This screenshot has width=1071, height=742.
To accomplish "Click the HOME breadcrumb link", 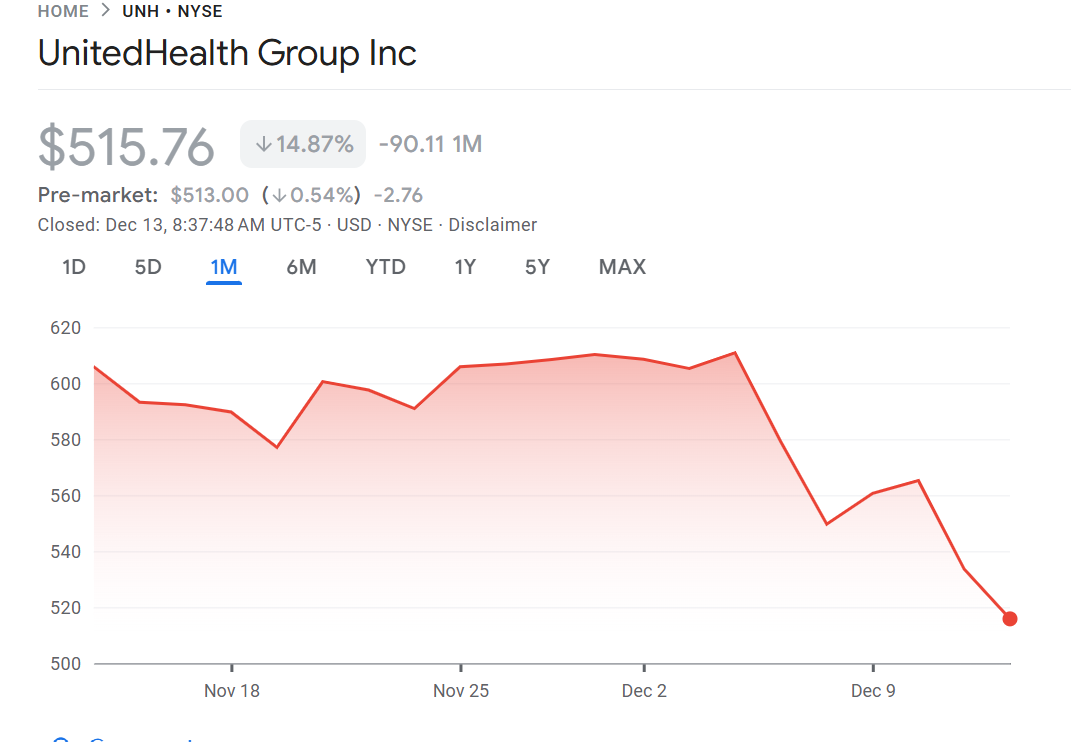I will pos(63,12).
